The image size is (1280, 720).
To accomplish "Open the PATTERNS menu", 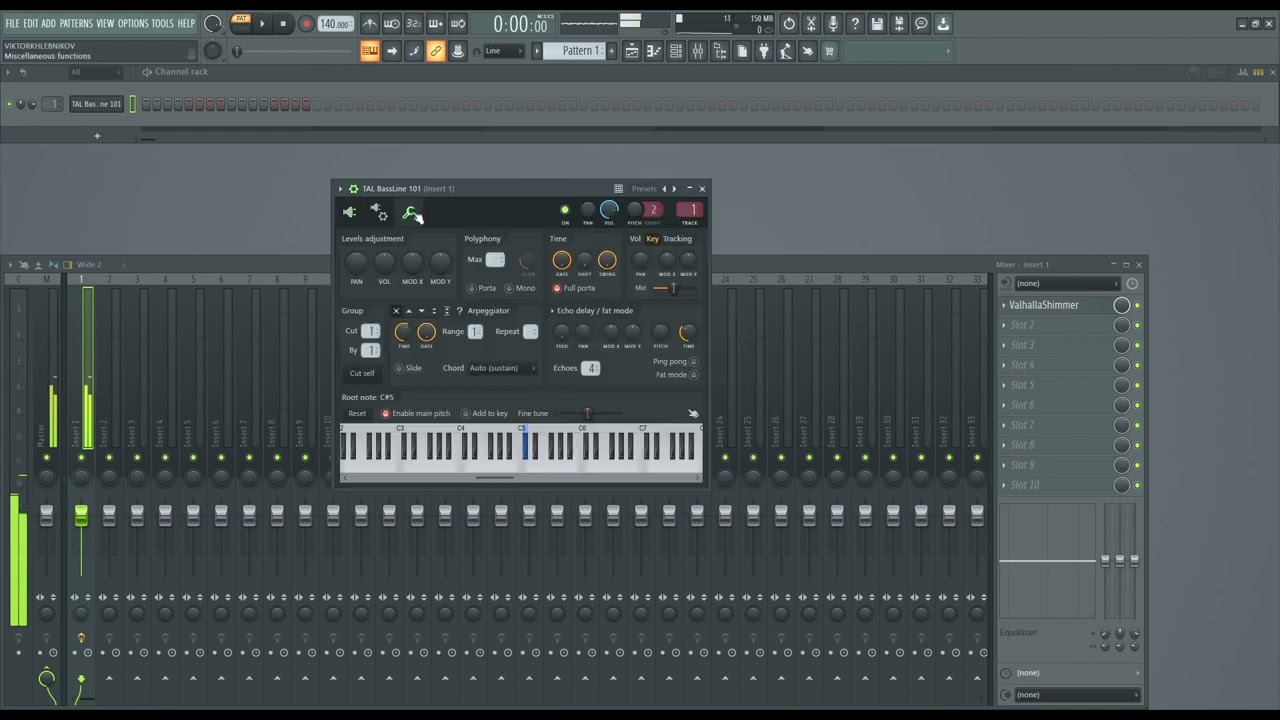I will point(76,24).
